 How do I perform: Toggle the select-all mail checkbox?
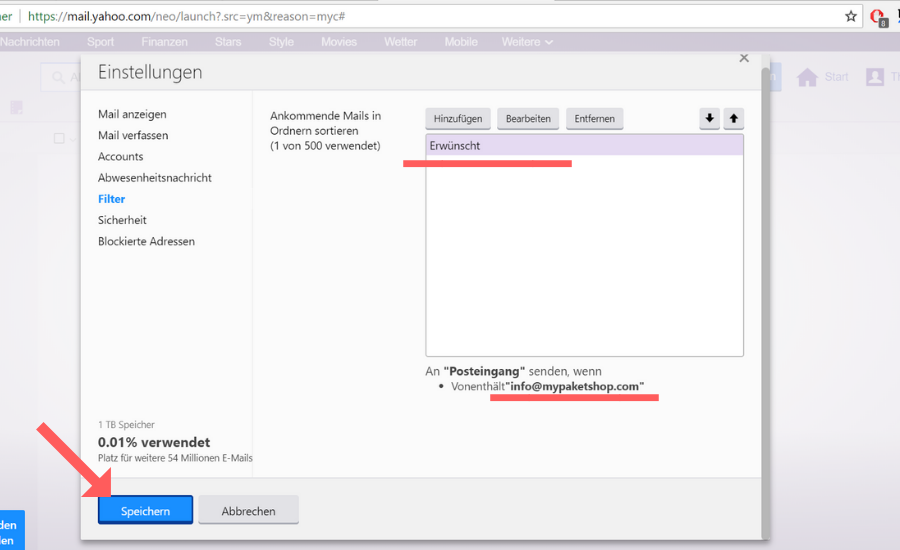coord(59,138)
